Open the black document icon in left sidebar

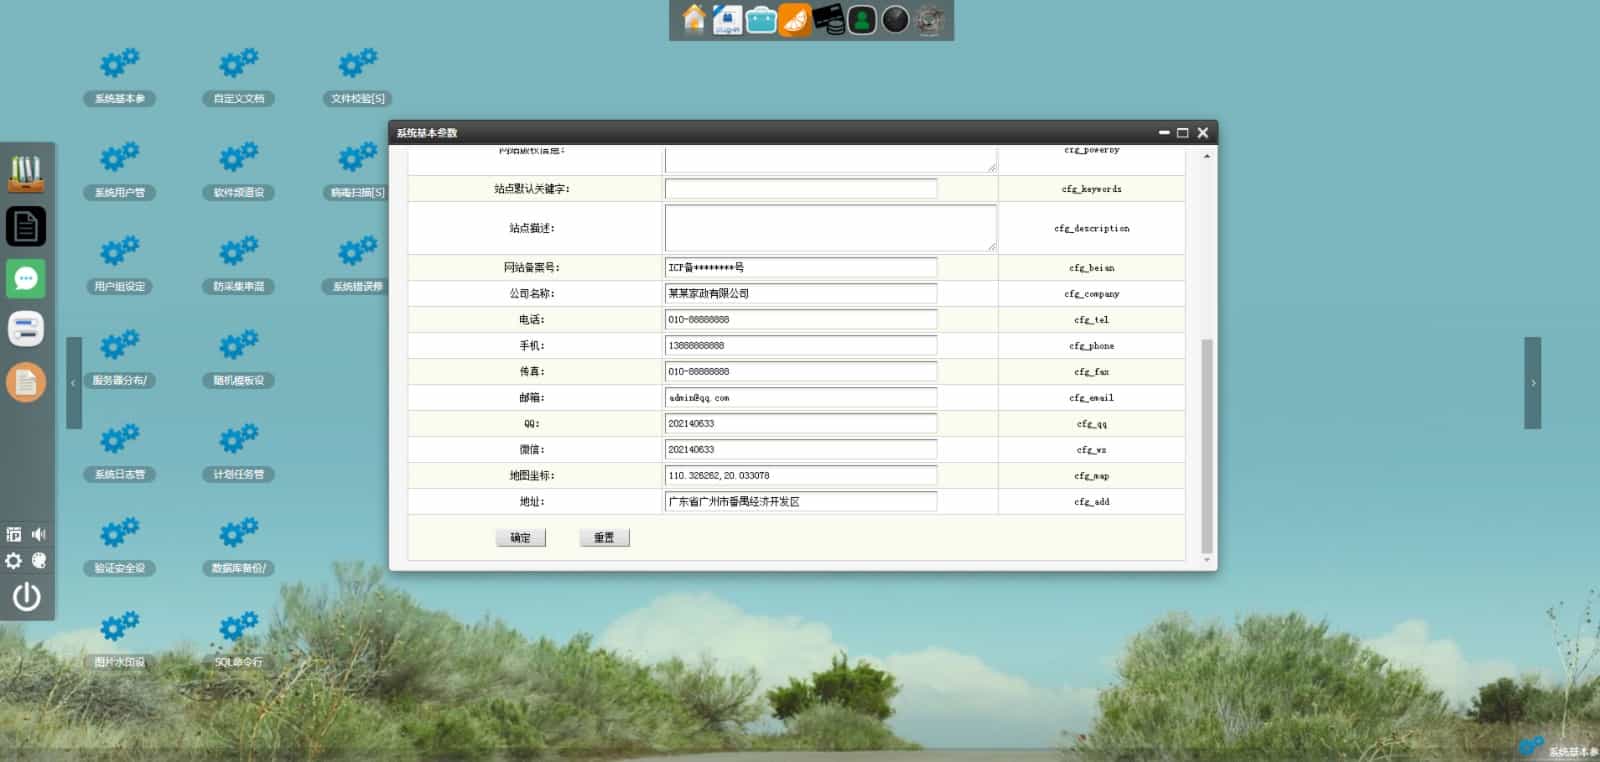(x=26, y=227)
